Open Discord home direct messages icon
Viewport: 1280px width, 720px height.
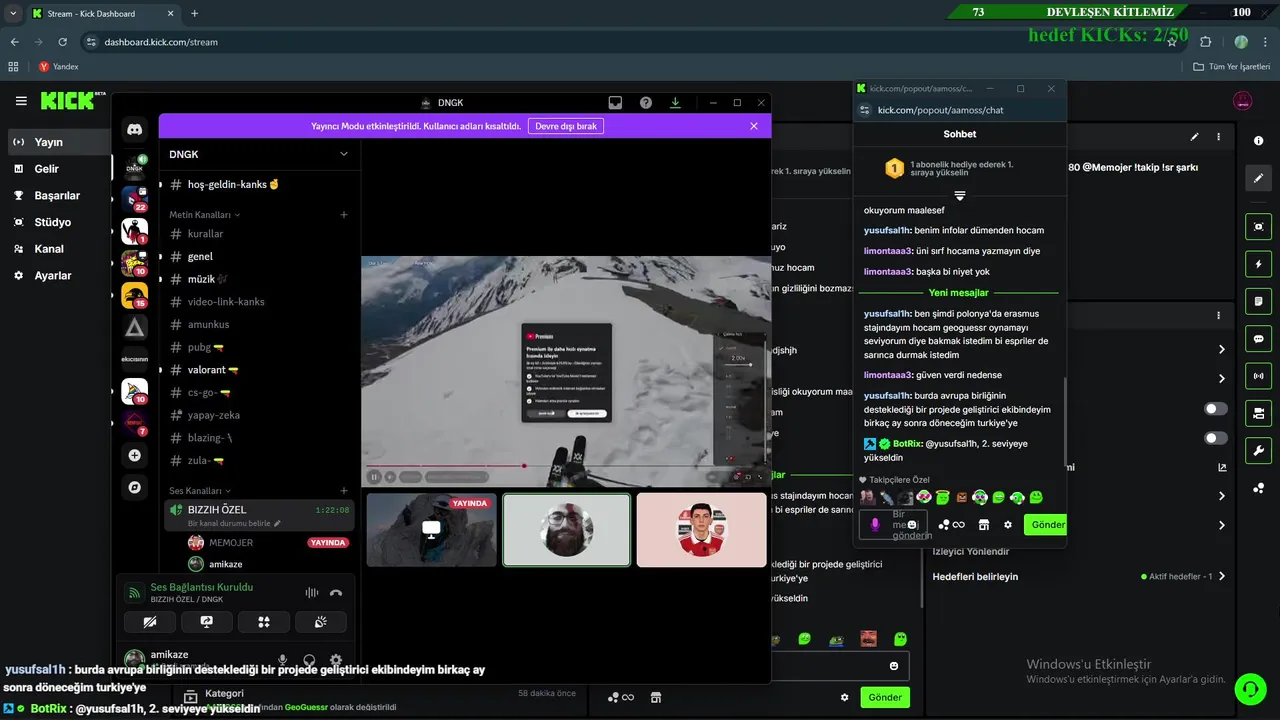tap(135, 129)
